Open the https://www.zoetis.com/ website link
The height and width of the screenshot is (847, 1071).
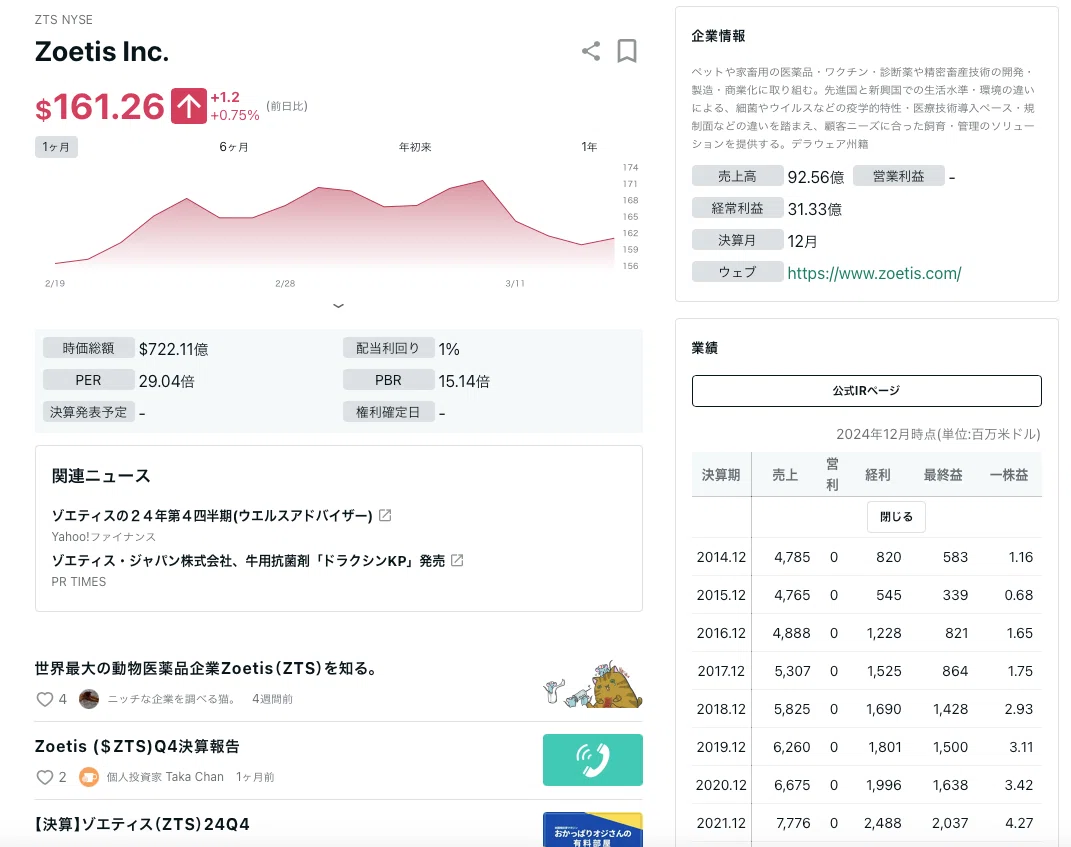(x=874, y=273)
